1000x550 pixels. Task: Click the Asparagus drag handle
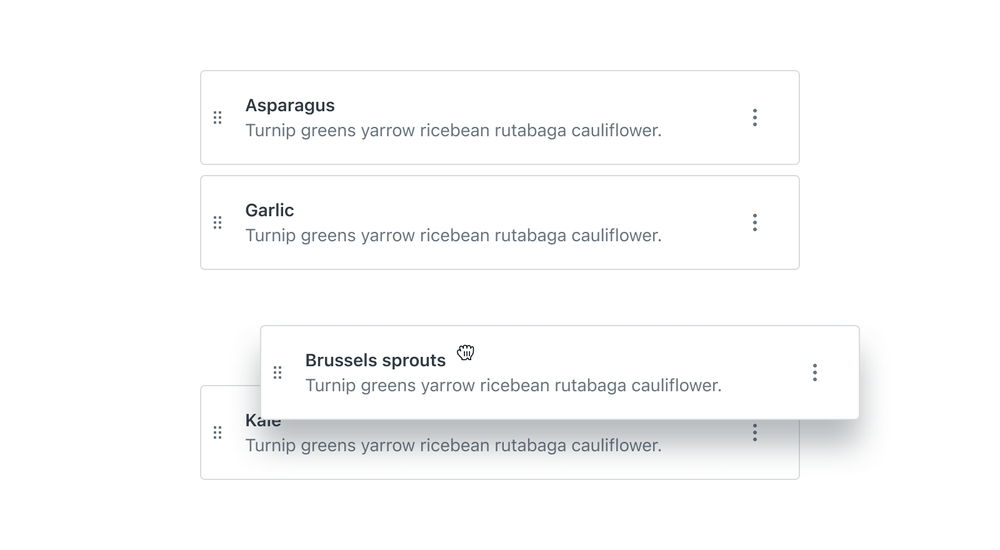[217, 118]
